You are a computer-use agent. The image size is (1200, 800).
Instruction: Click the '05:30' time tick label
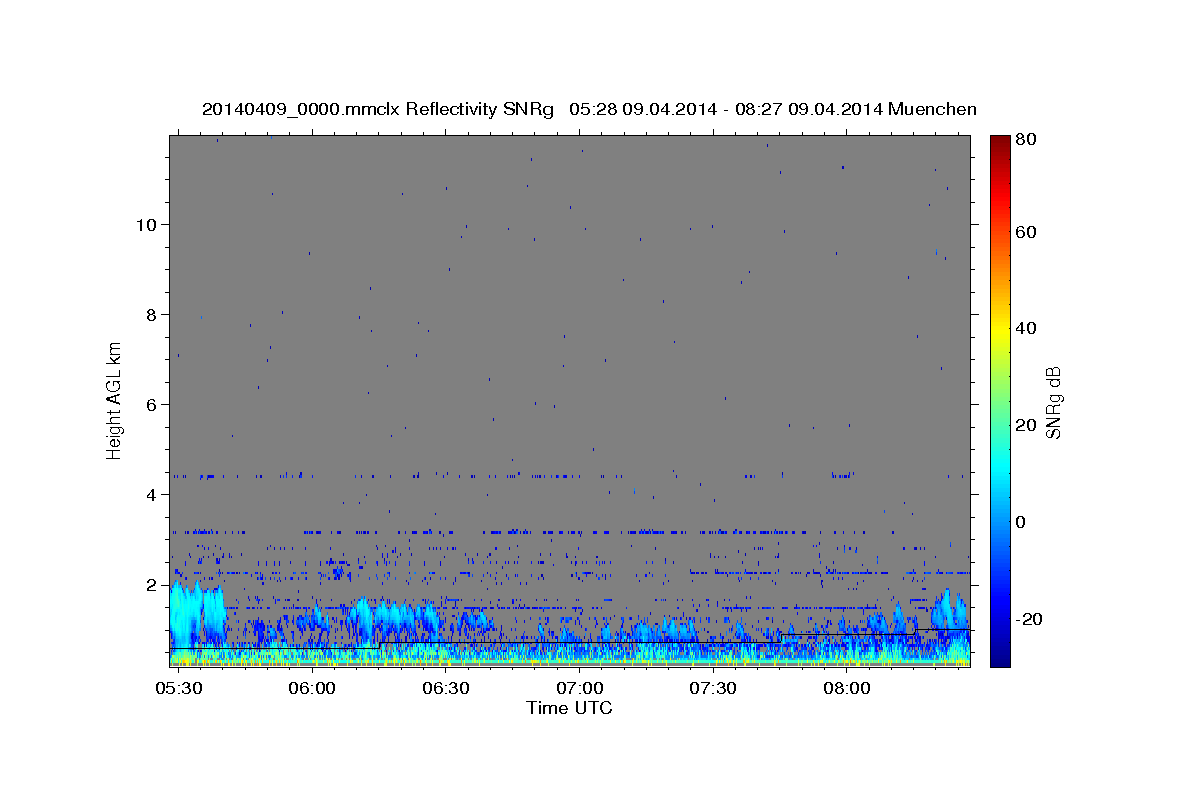(x=178, y=689)
